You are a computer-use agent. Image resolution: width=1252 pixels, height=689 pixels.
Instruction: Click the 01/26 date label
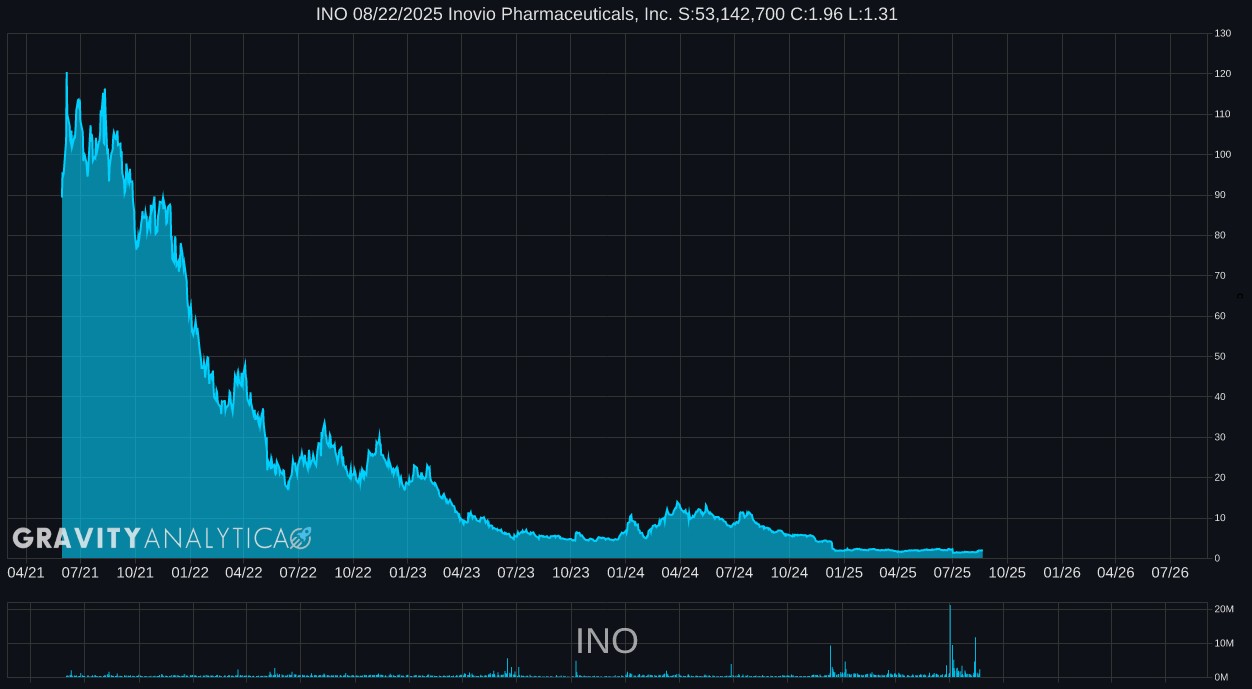coord(1062,572)
